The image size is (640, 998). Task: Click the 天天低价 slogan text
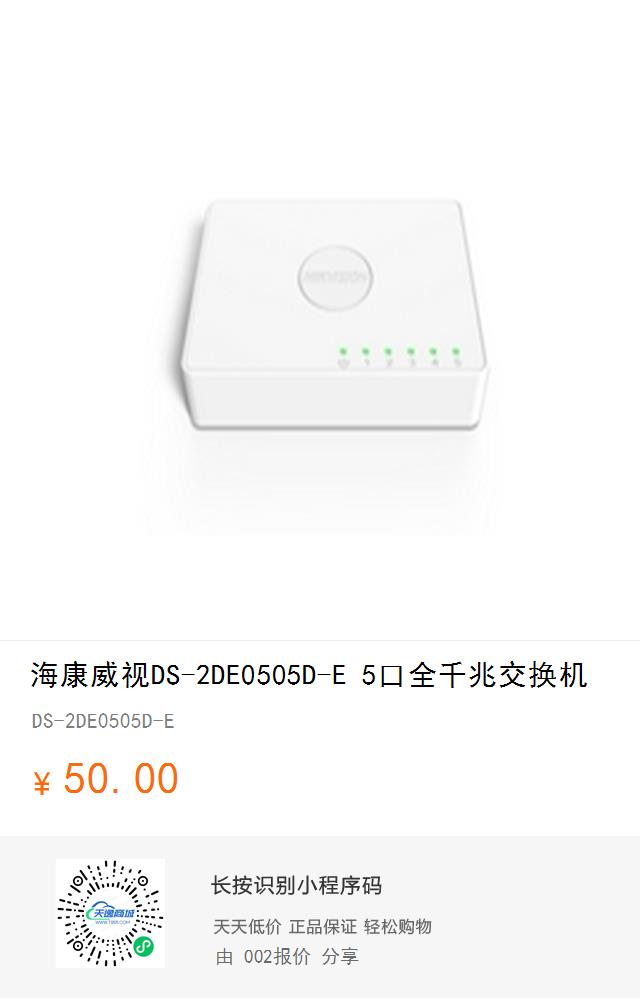pos(247,927)
